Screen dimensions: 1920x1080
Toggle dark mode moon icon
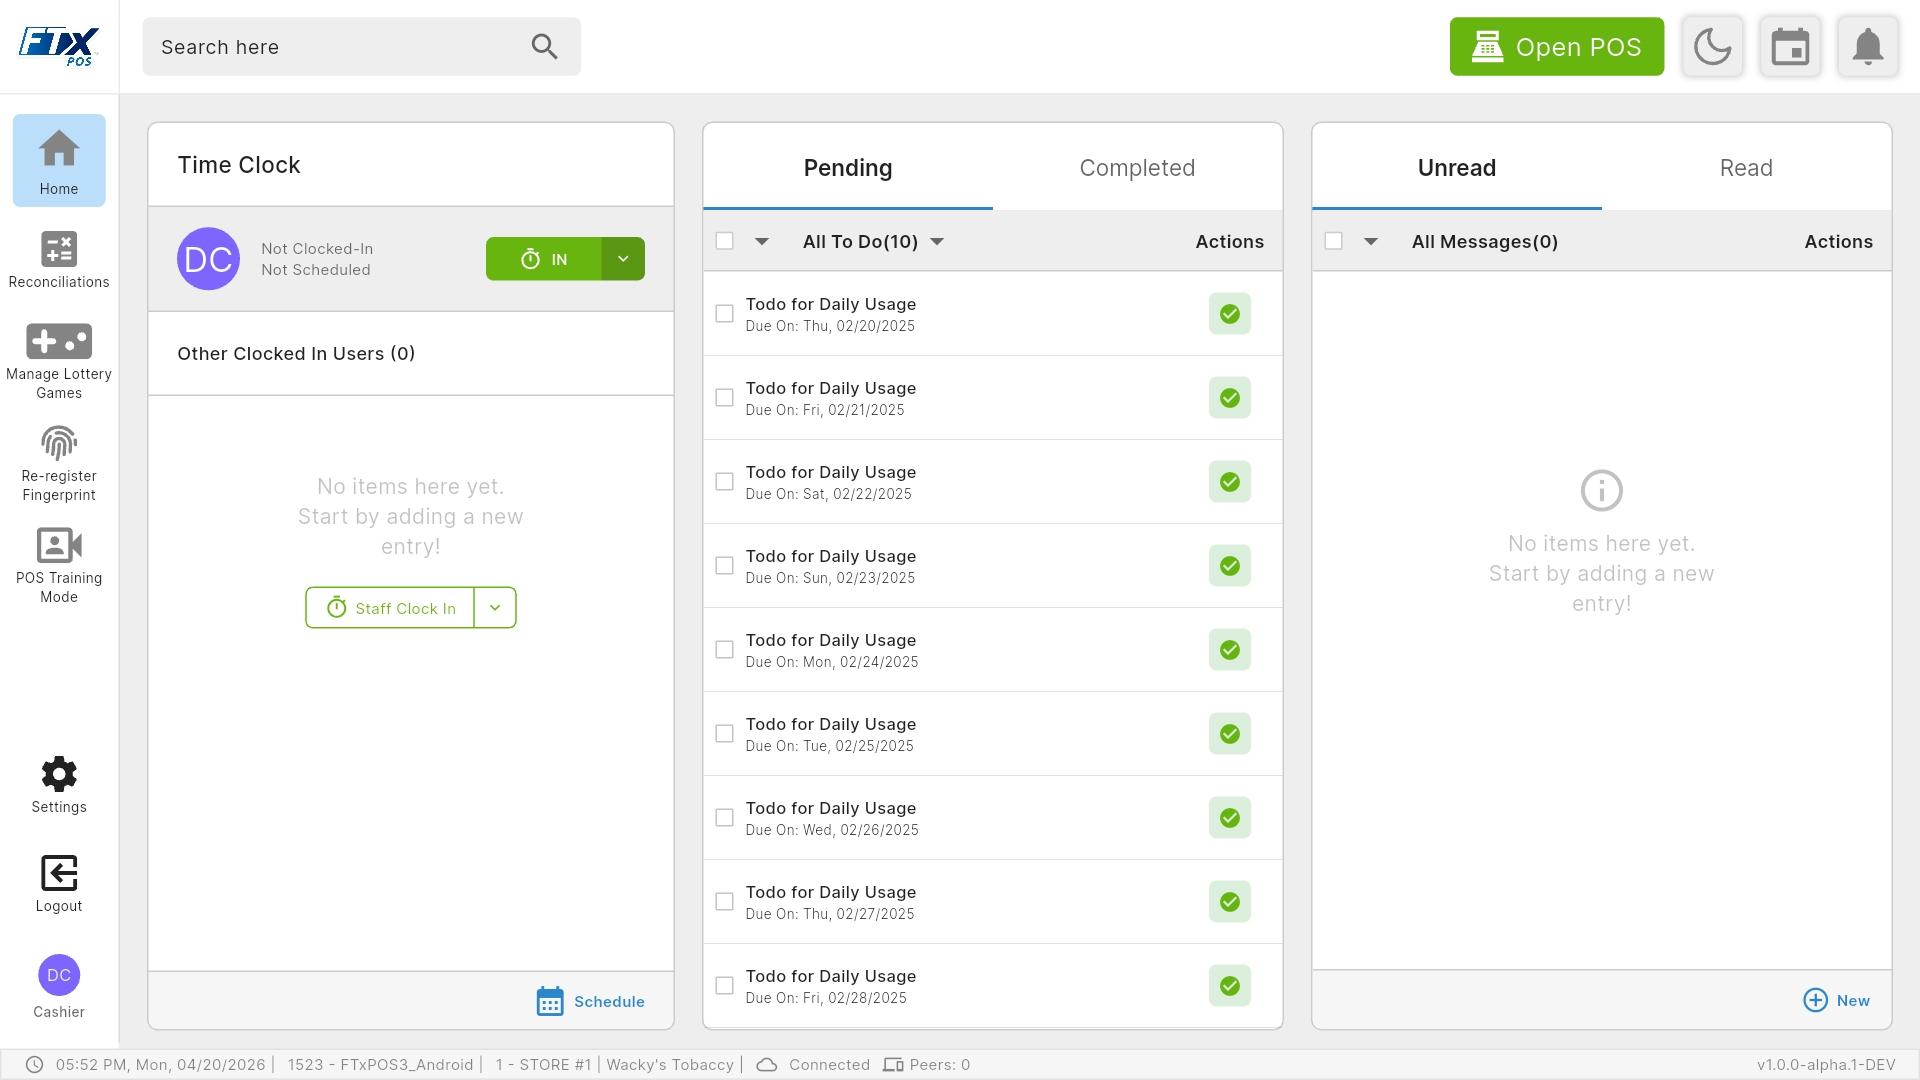(x=1712, y=46)
